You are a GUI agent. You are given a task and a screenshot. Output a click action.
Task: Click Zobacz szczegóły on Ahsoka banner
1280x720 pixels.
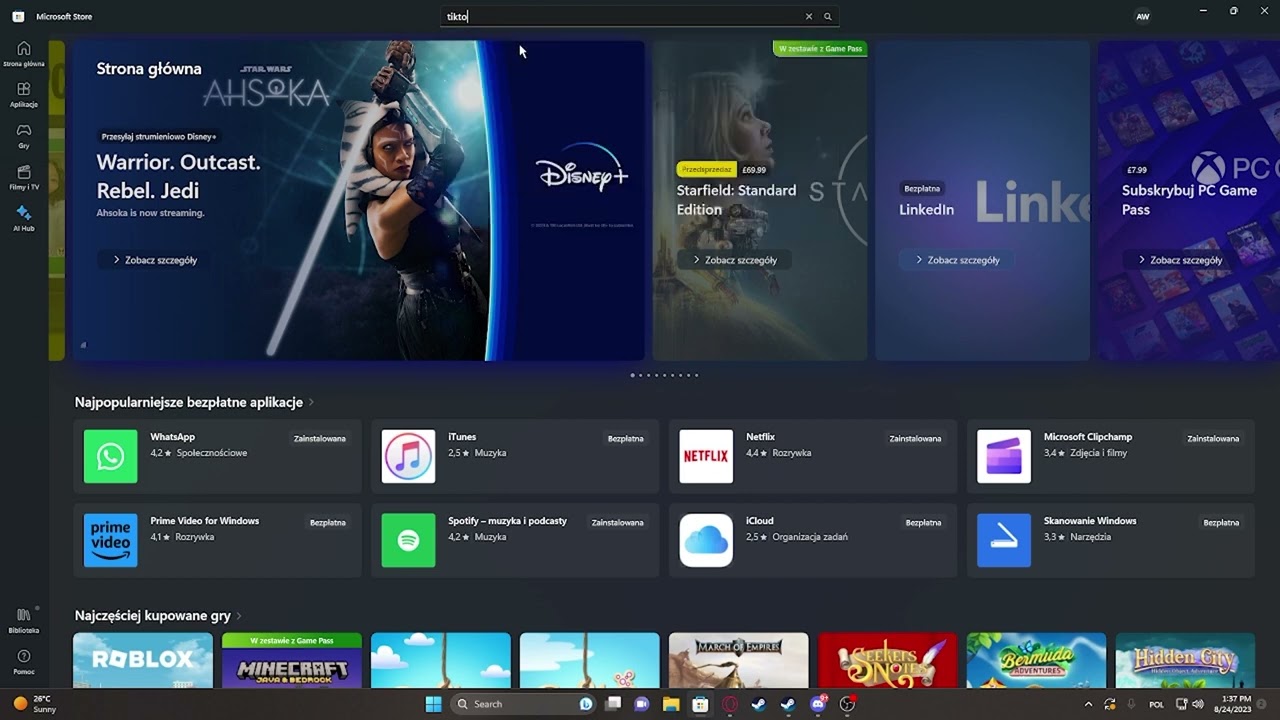click(155, 260)
